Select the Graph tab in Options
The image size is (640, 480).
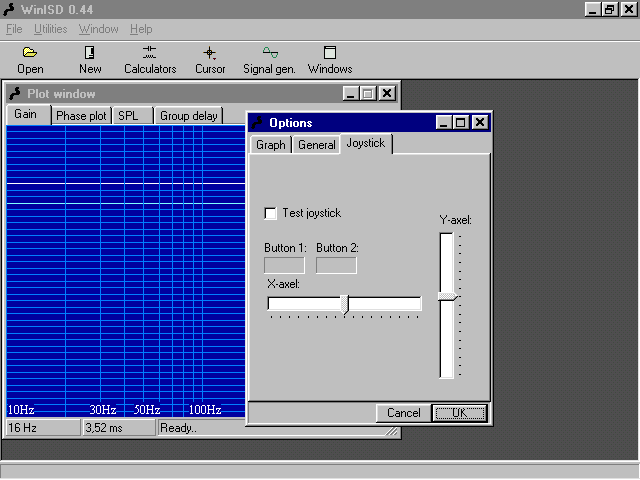[x=271, y=145]
